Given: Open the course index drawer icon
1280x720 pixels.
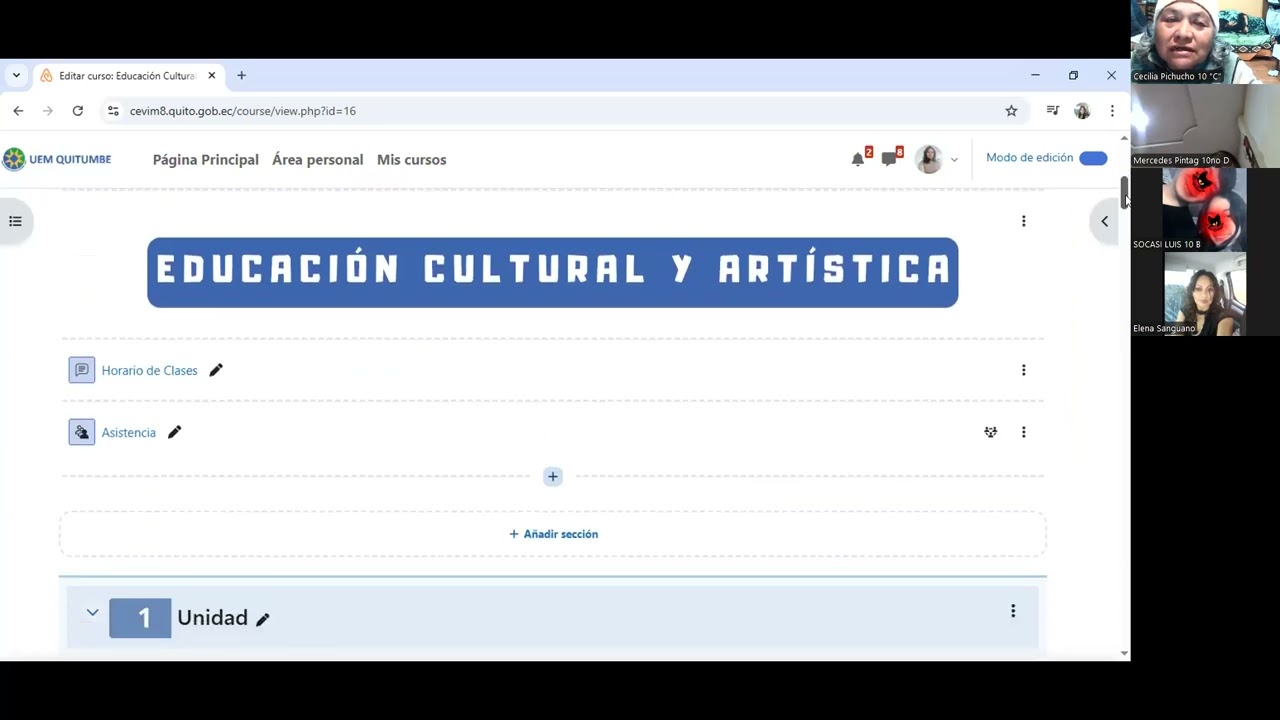Looking at the screenshot, I should (x=15, y=221).
